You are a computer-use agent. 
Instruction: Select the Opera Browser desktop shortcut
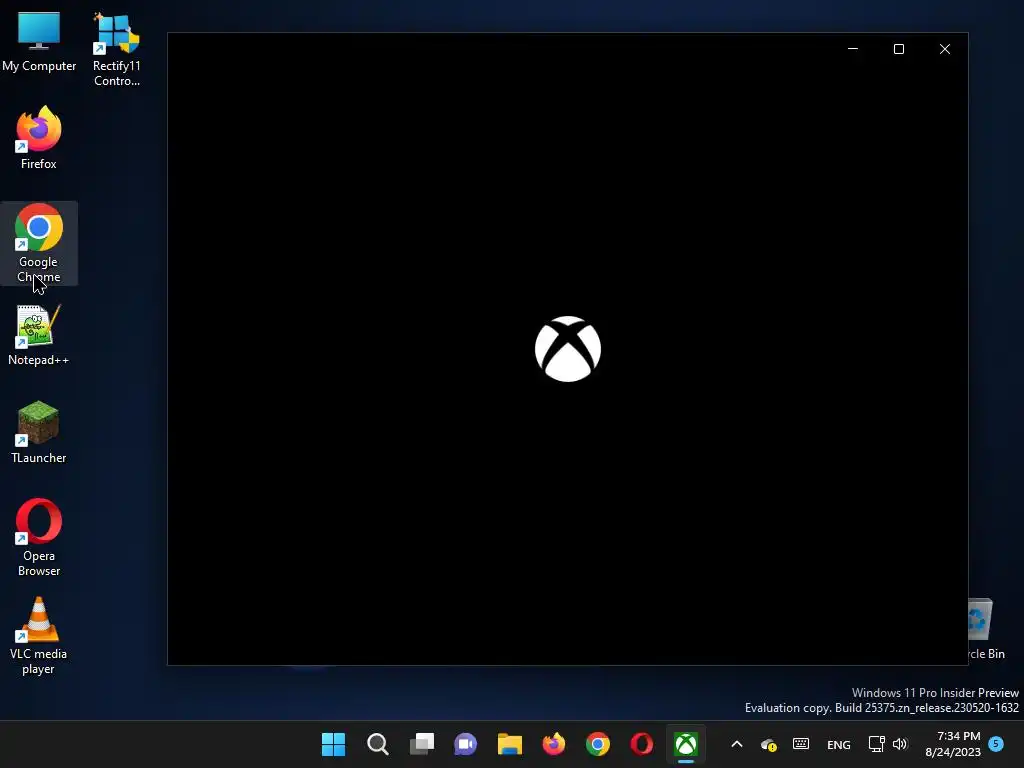39,537
